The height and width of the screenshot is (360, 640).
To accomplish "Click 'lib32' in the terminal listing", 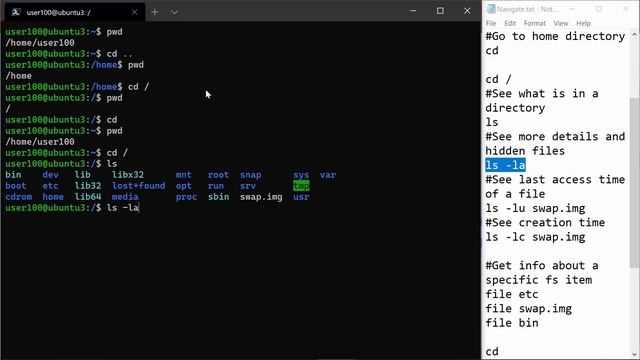I will [x=88, y=186].
